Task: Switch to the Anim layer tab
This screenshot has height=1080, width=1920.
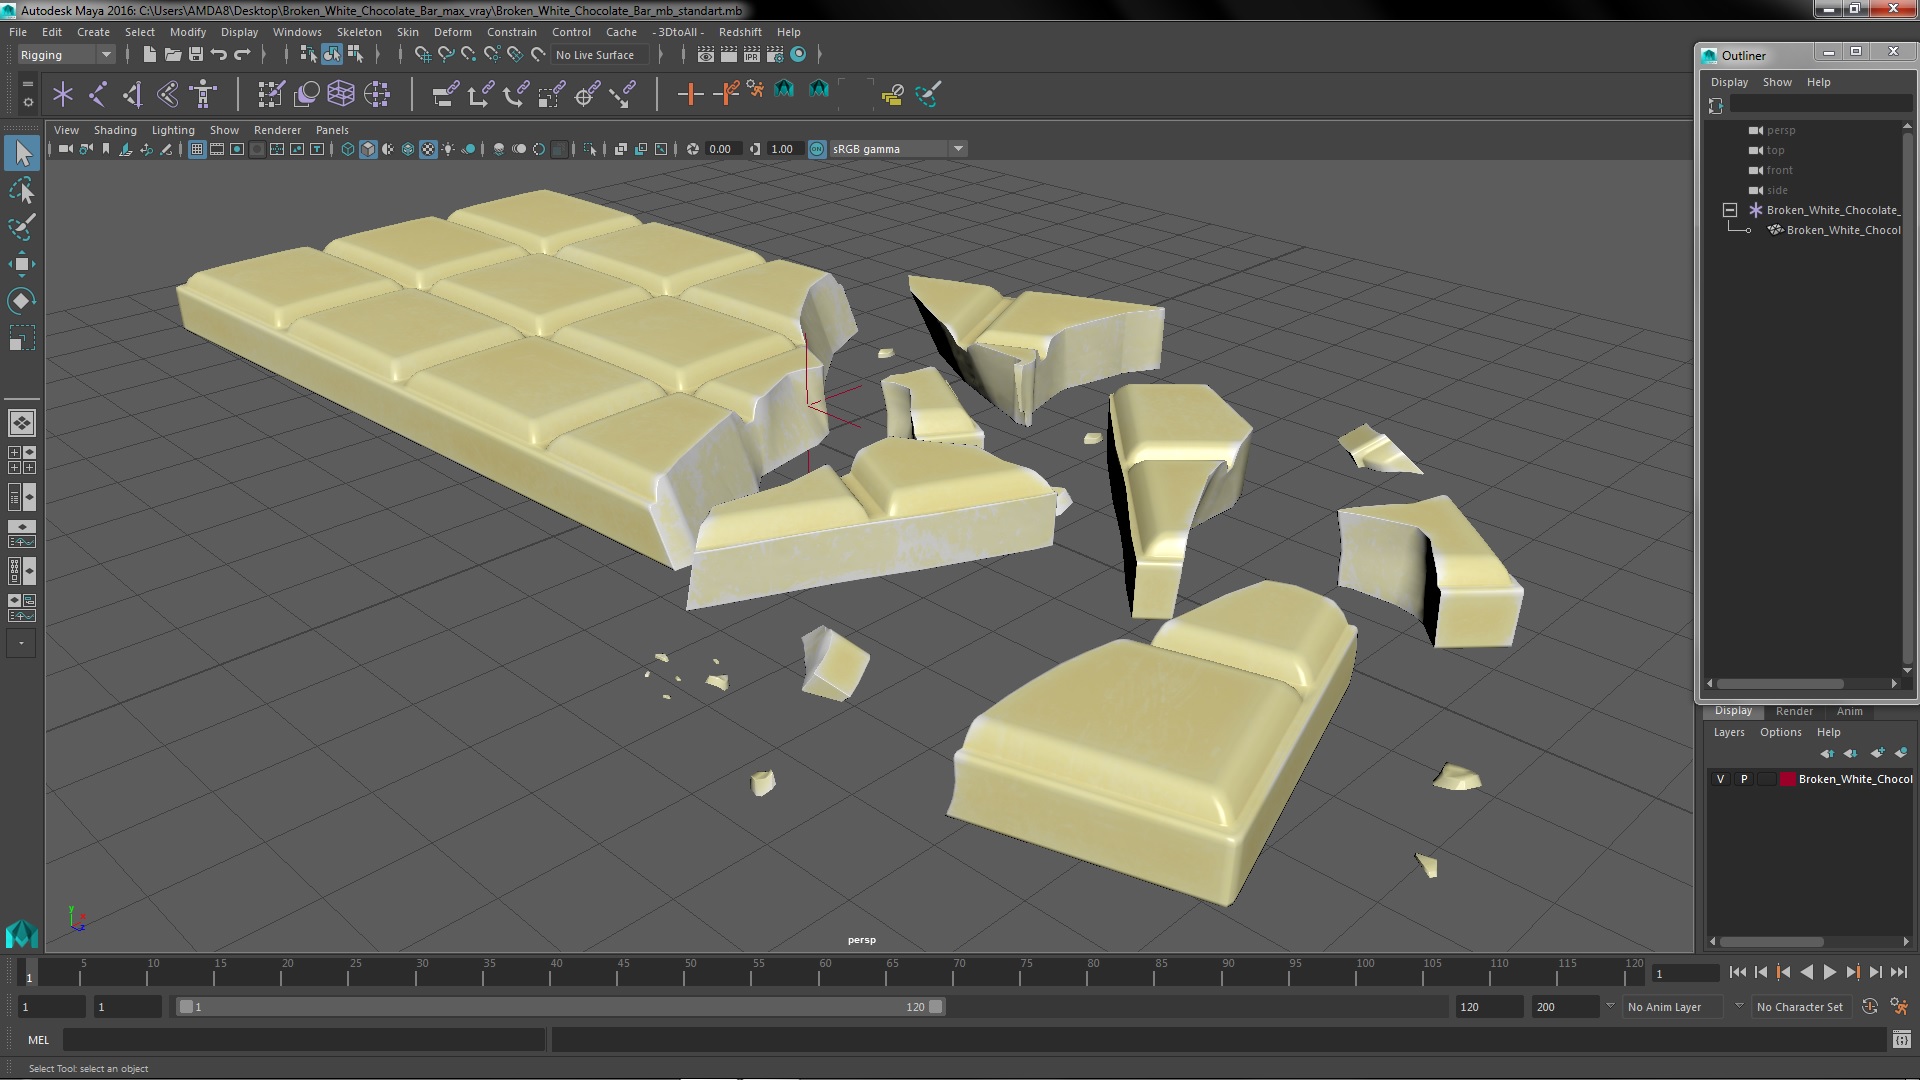Action: (x=1849, y=711)
